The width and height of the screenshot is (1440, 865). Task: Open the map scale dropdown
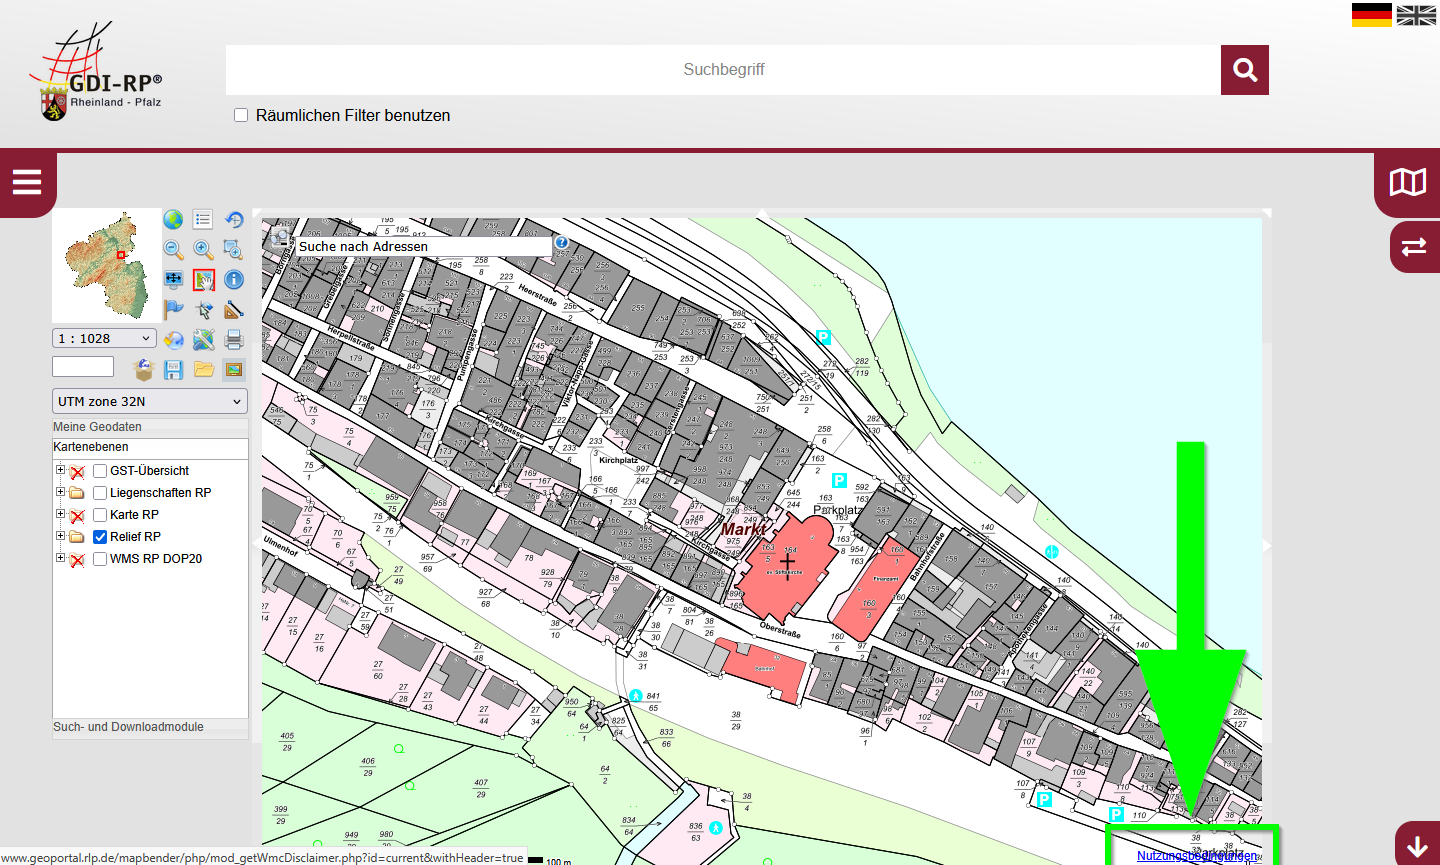(105, 339)
